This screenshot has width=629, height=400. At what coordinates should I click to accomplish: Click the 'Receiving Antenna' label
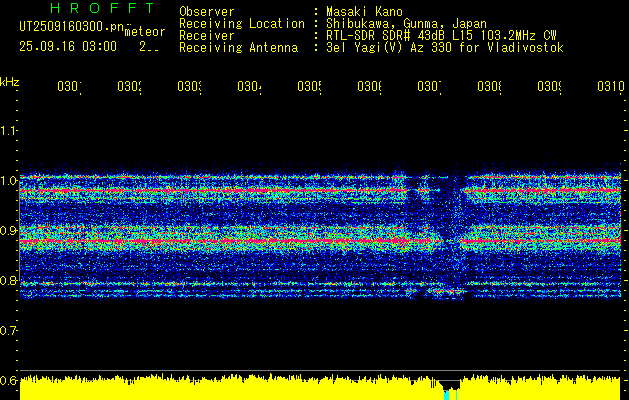239,48
